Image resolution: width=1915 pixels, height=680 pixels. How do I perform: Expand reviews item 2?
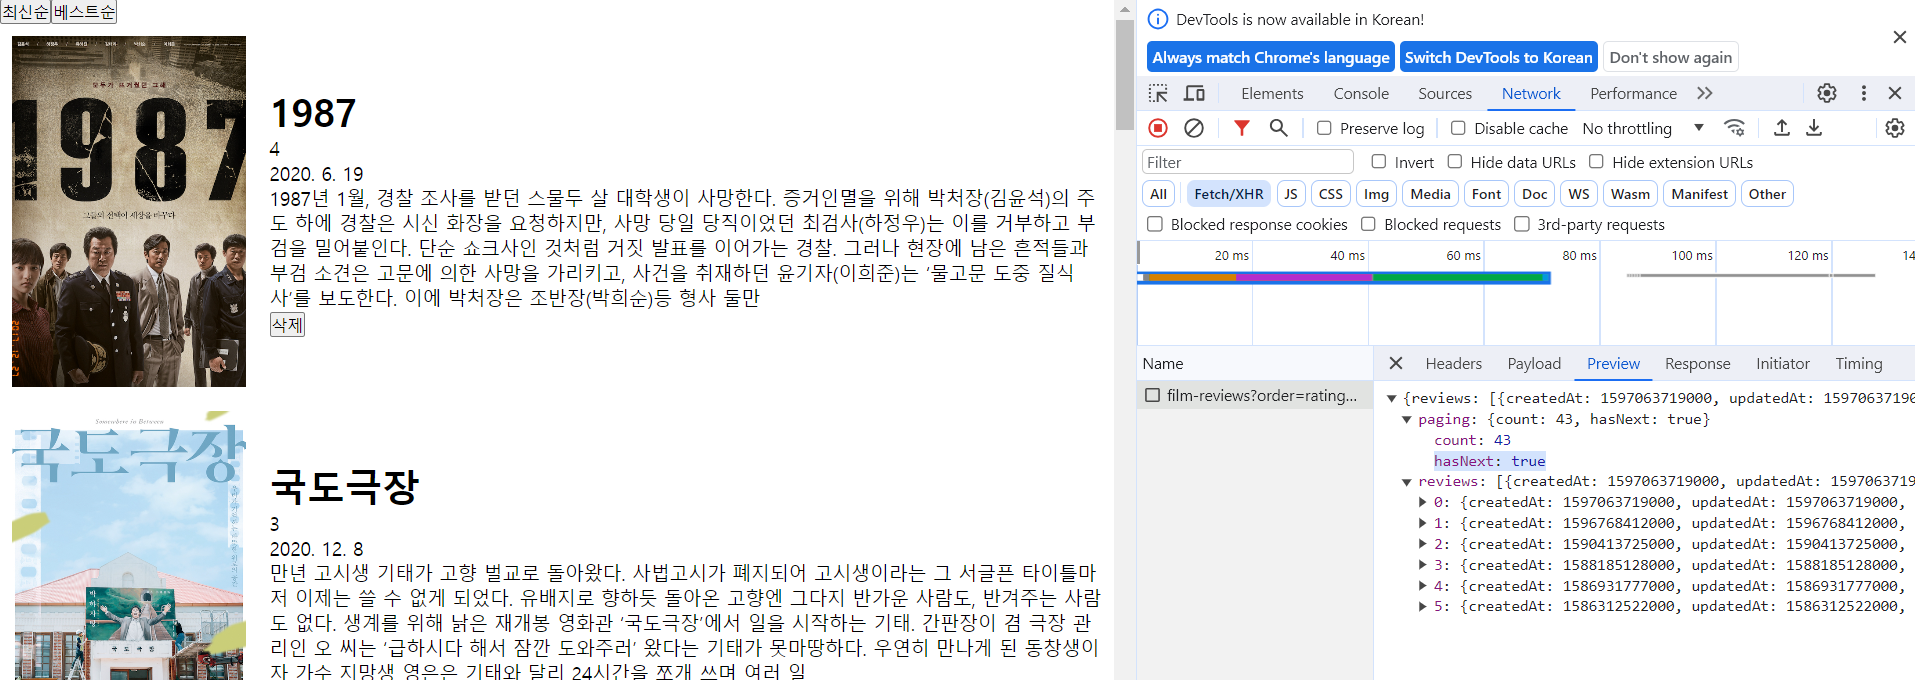[x=1423, y=544]
